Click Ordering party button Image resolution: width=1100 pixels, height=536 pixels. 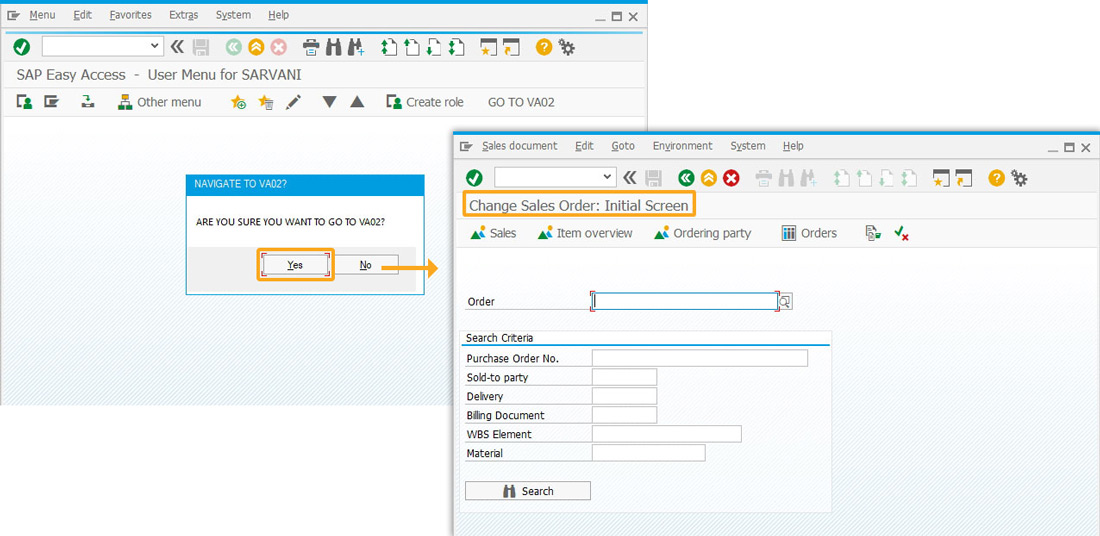pos(702,233)
